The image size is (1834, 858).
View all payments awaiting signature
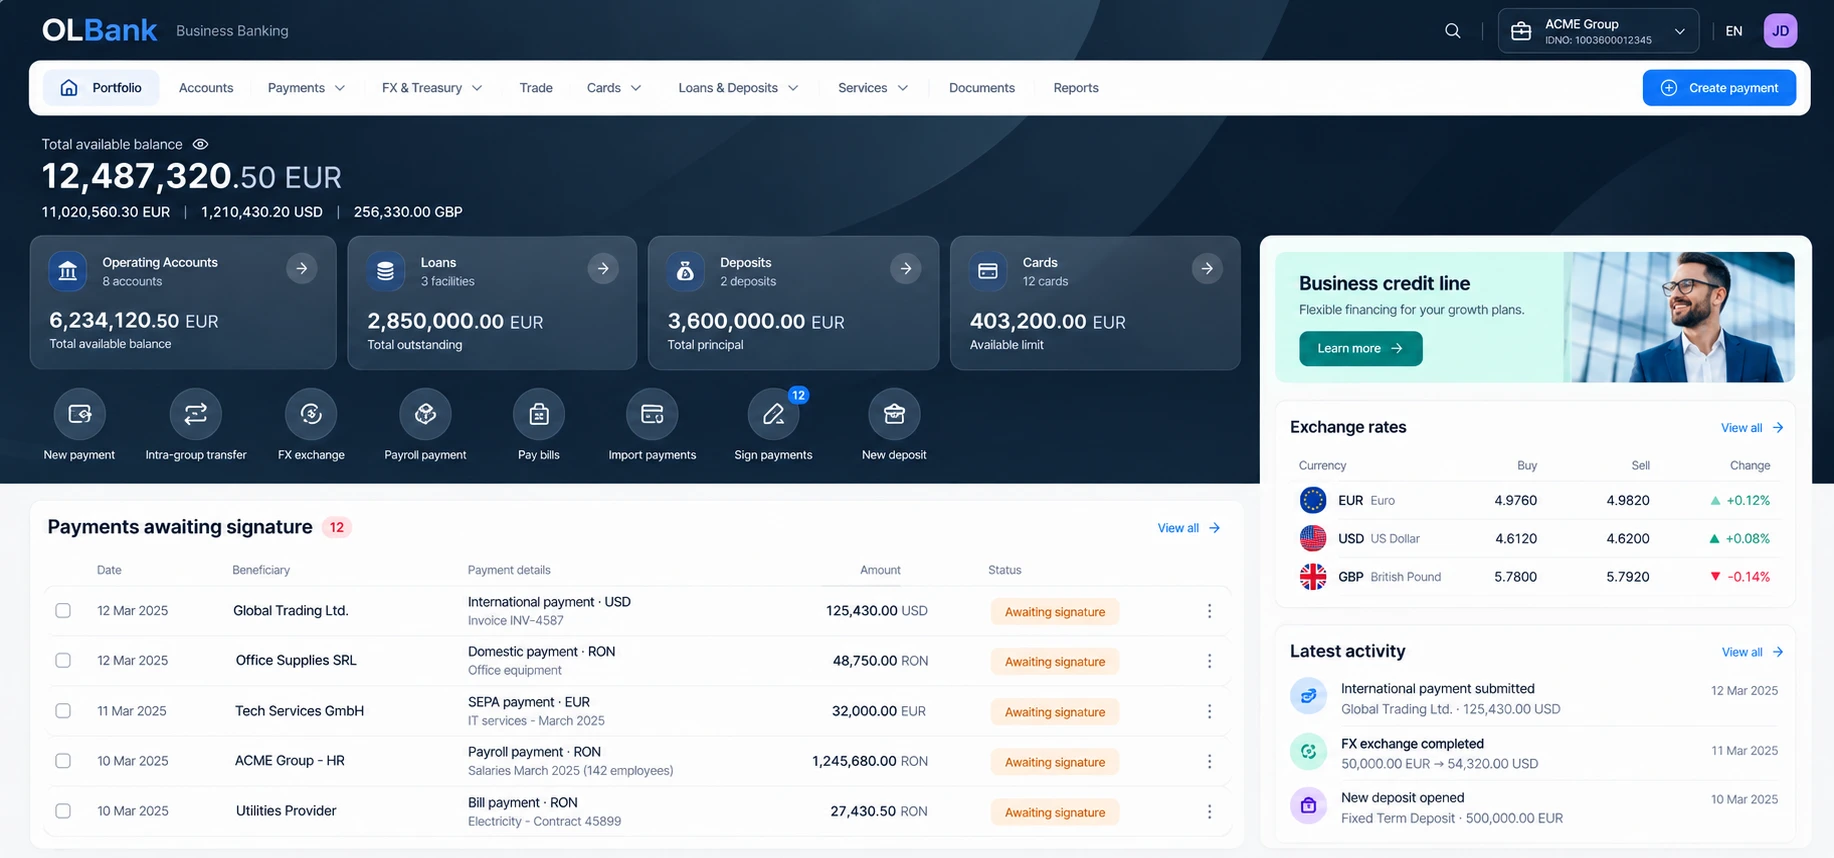1189,528
